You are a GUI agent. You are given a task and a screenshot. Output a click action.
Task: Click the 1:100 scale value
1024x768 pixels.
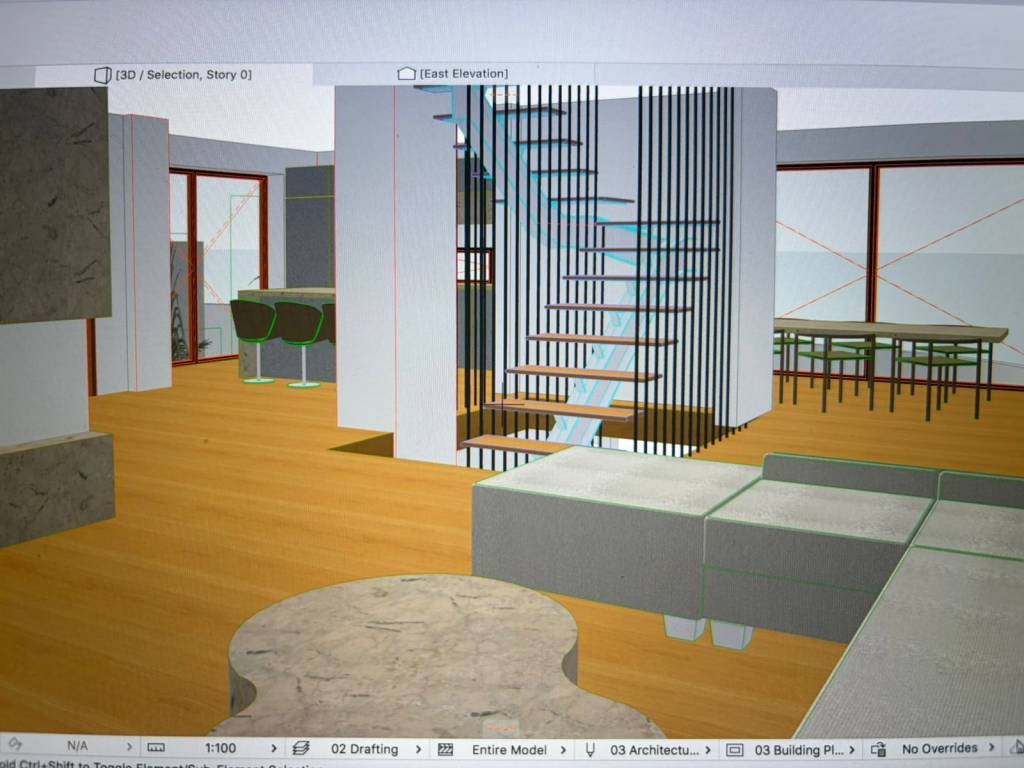(x=220, y=748)
